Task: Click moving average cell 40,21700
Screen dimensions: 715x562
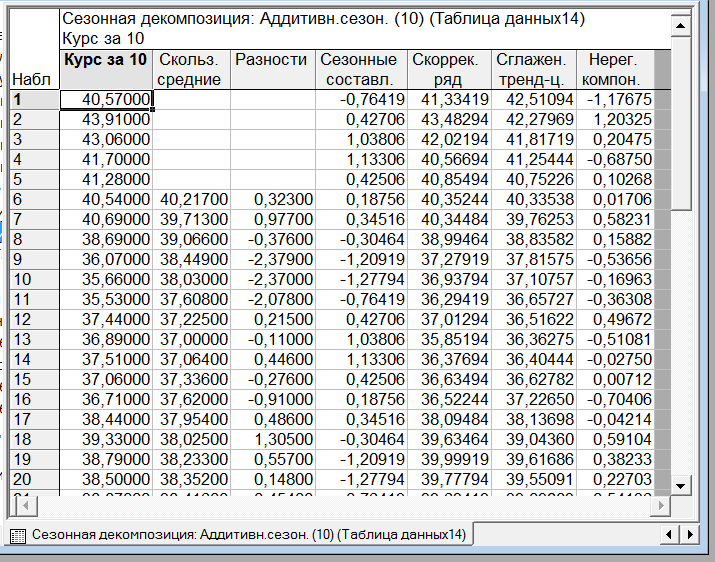Action: [192, 199]
